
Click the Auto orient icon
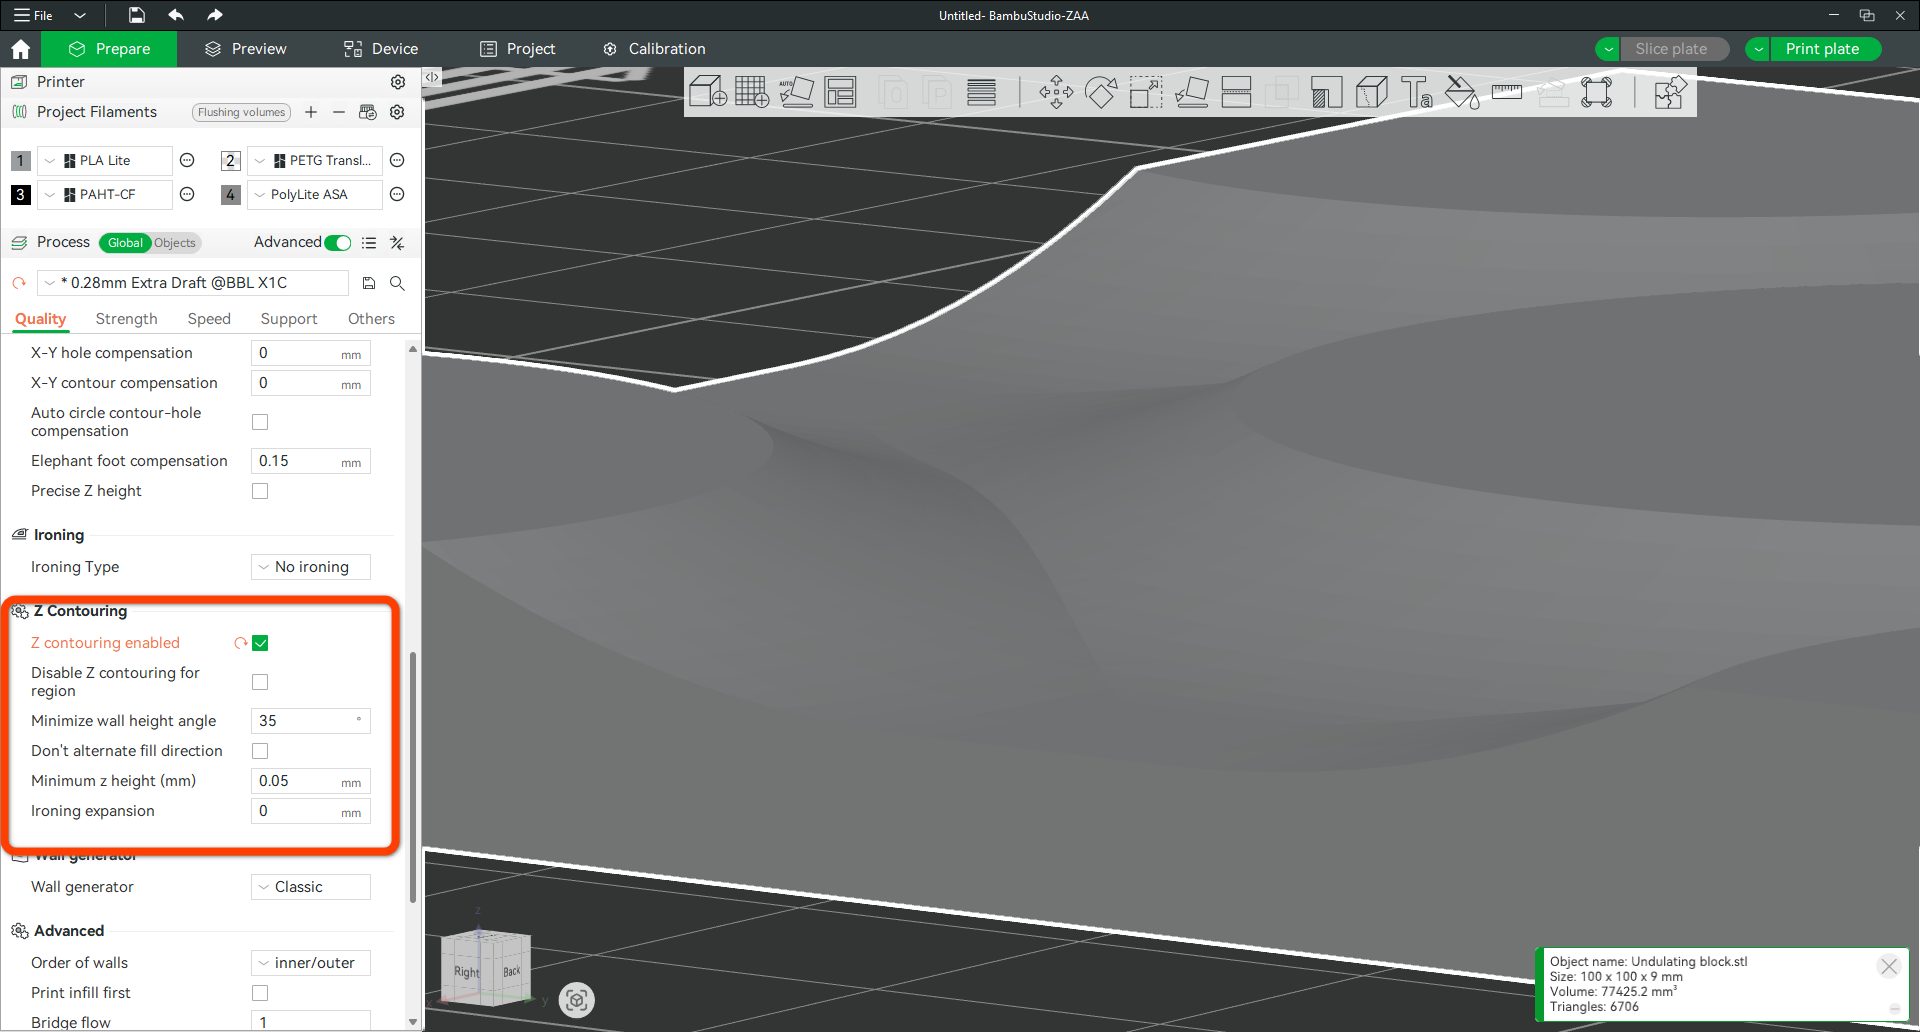(x=796, y=92)
